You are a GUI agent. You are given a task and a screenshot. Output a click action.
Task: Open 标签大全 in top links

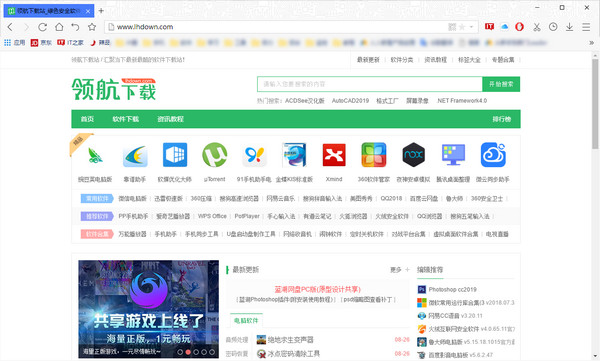pos(469,60)
